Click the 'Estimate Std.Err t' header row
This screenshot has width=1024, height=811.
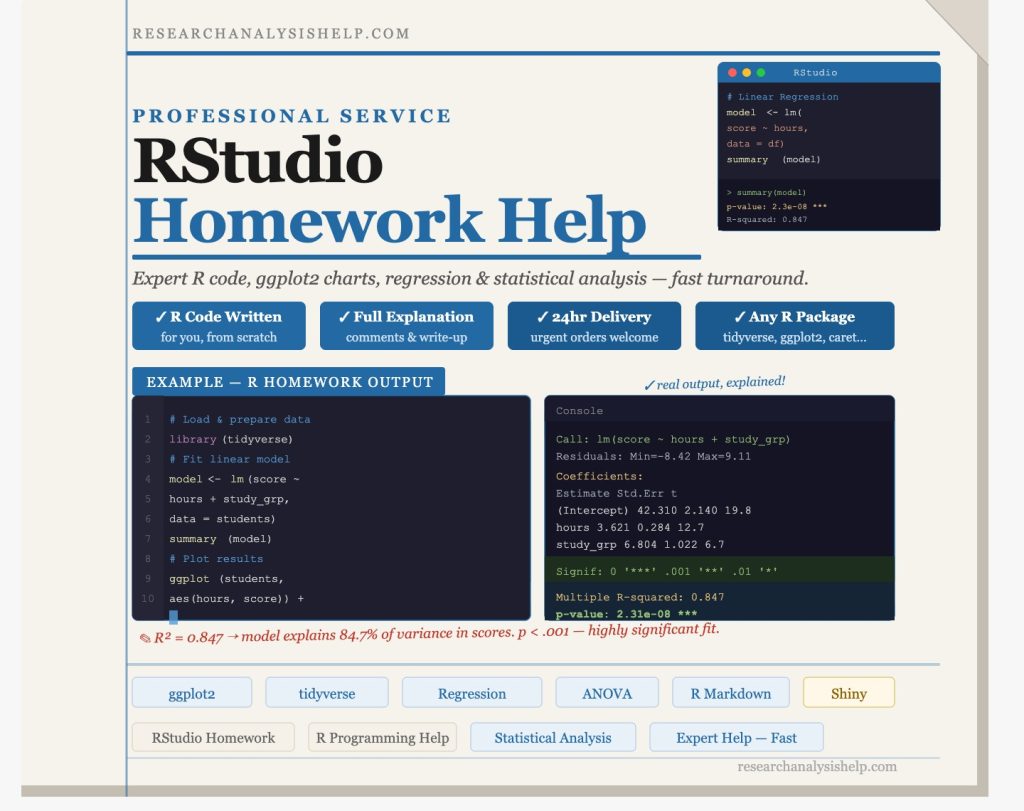coord(616,493)
